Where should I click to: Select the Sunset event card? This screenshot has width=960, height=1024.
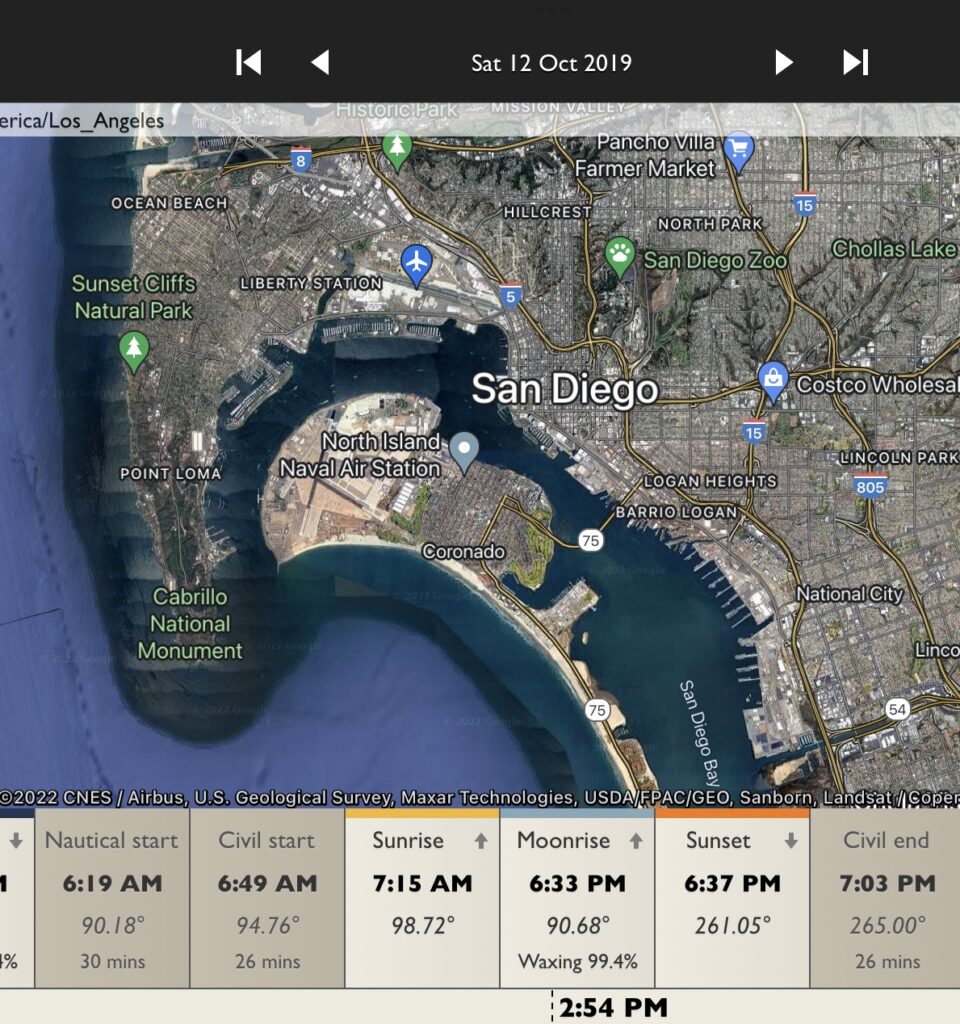pyautogui.click(x=732, y=898)
